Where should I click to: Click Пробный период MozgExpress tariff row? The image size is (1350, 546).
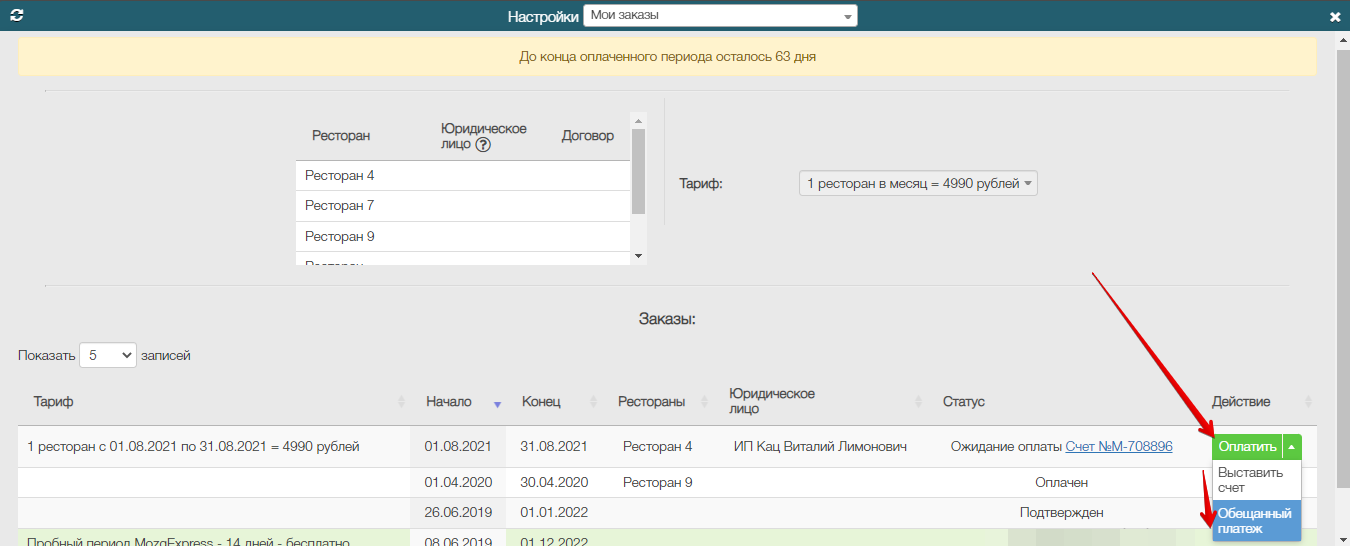pos(188,541)
